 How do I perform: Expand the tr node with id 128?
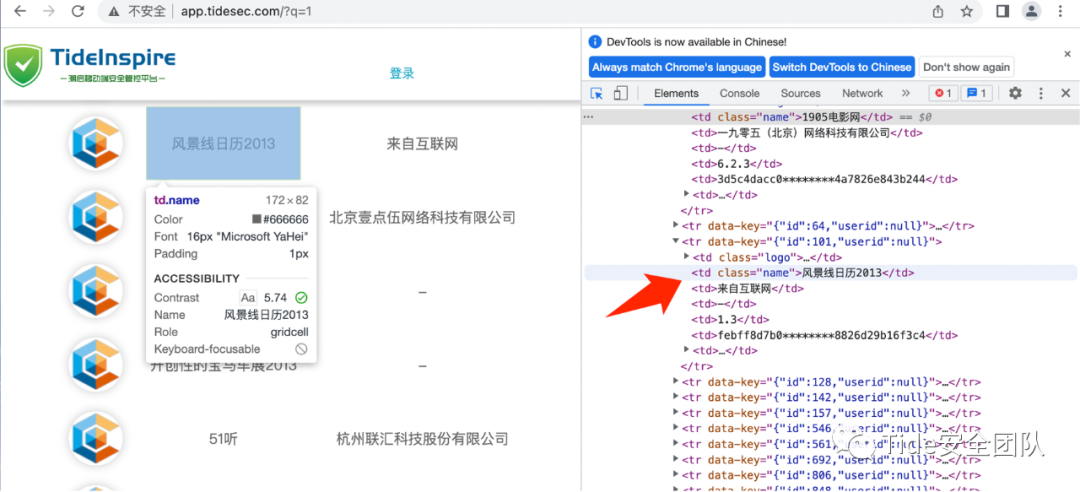[x=676, y=381]
